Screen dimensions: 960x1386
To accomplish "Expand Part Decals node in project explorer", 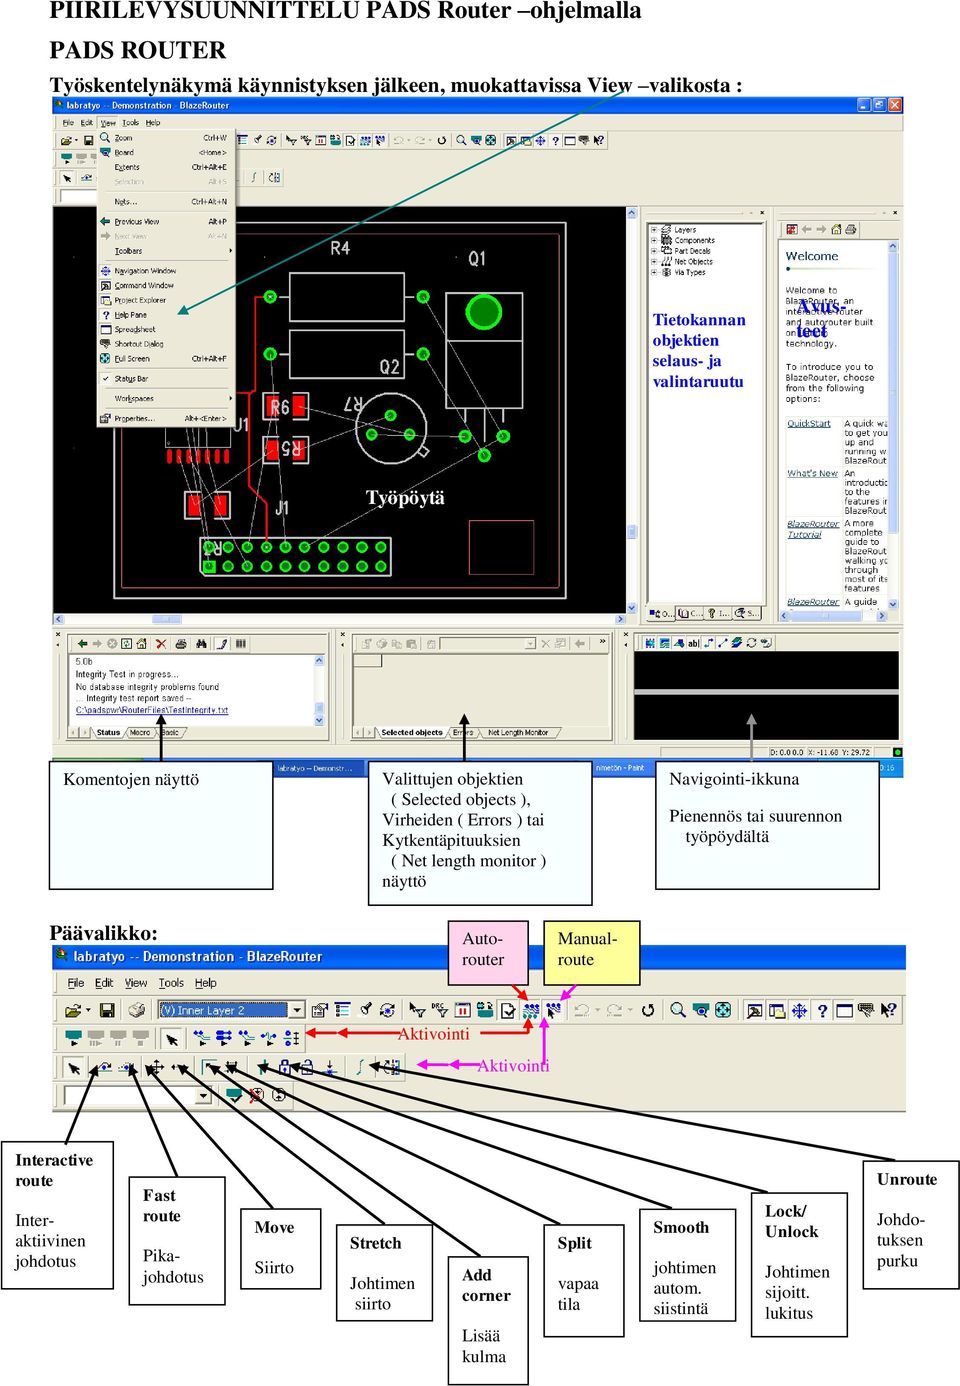I will tap(654, 251).
